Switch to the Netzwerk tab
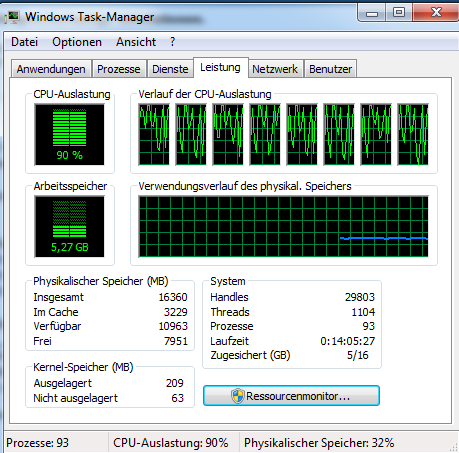 pos(275,69)
